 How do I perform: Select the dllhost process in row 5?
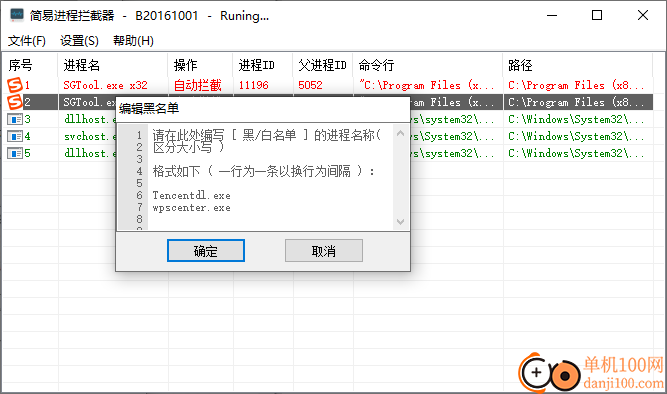90,153
